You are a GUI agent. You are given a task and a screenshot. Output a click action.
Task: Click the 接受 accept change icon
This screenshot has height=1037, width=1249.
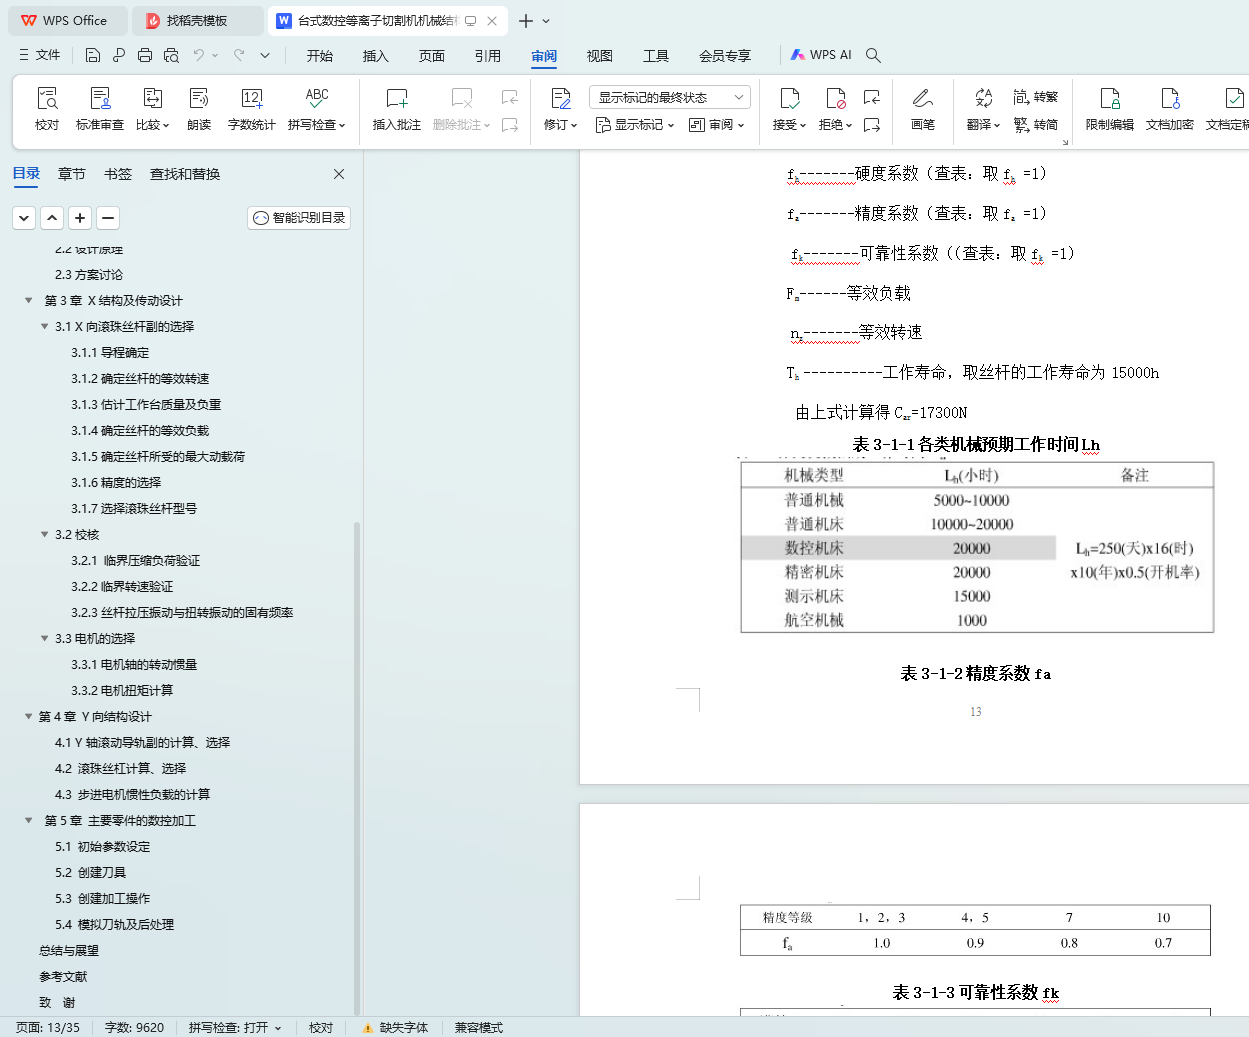click(x=790, y=98)
